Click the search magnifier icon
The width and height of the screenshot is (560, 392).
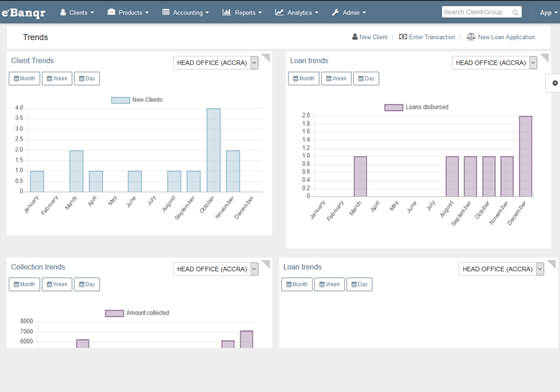click(x=515, y=12)
